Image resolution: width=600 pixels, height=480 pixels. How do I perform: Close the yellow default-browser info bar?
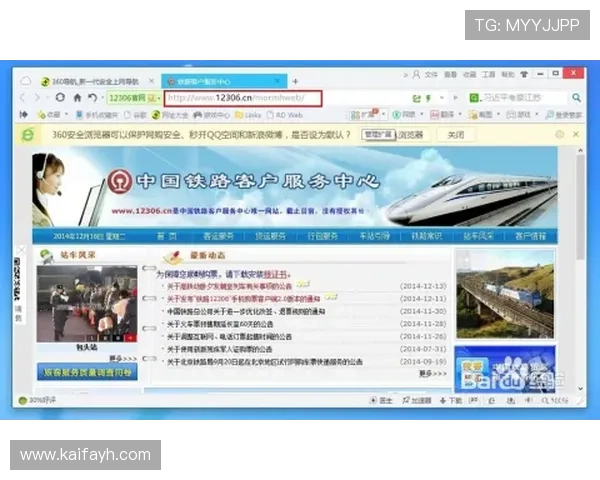[576, 134]
